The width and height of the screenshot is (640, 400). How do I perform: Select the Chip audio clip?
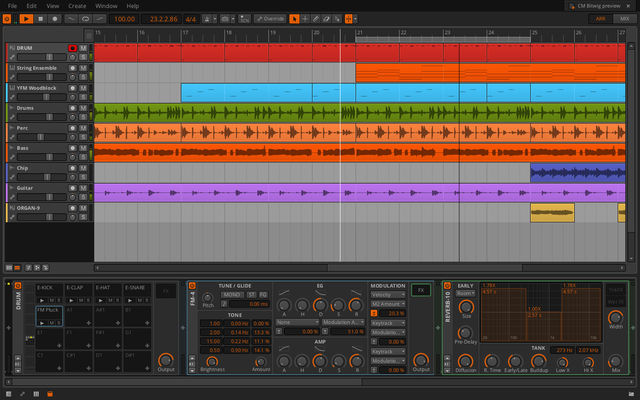pyautogui.click(x=578, y=173)
